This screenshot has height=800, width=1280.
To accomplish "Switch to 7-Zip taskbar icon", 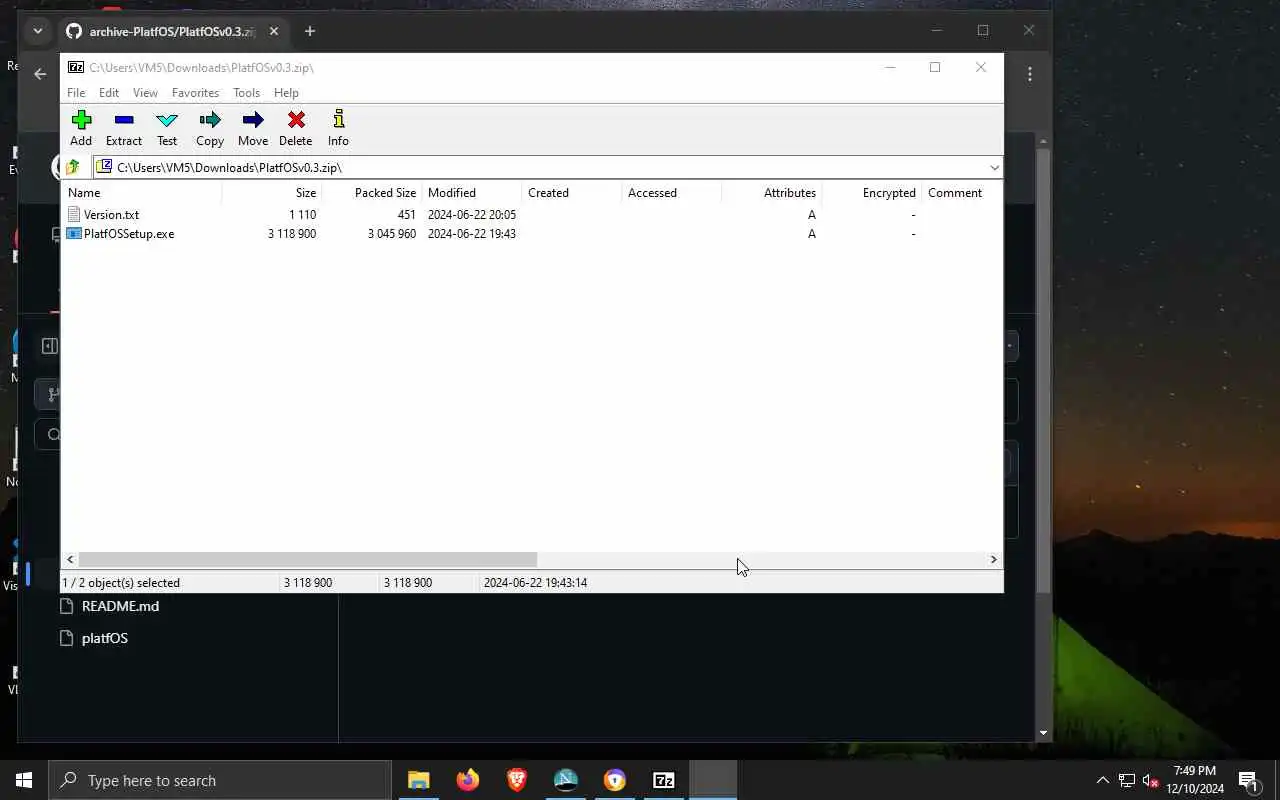I will (664, 780).
